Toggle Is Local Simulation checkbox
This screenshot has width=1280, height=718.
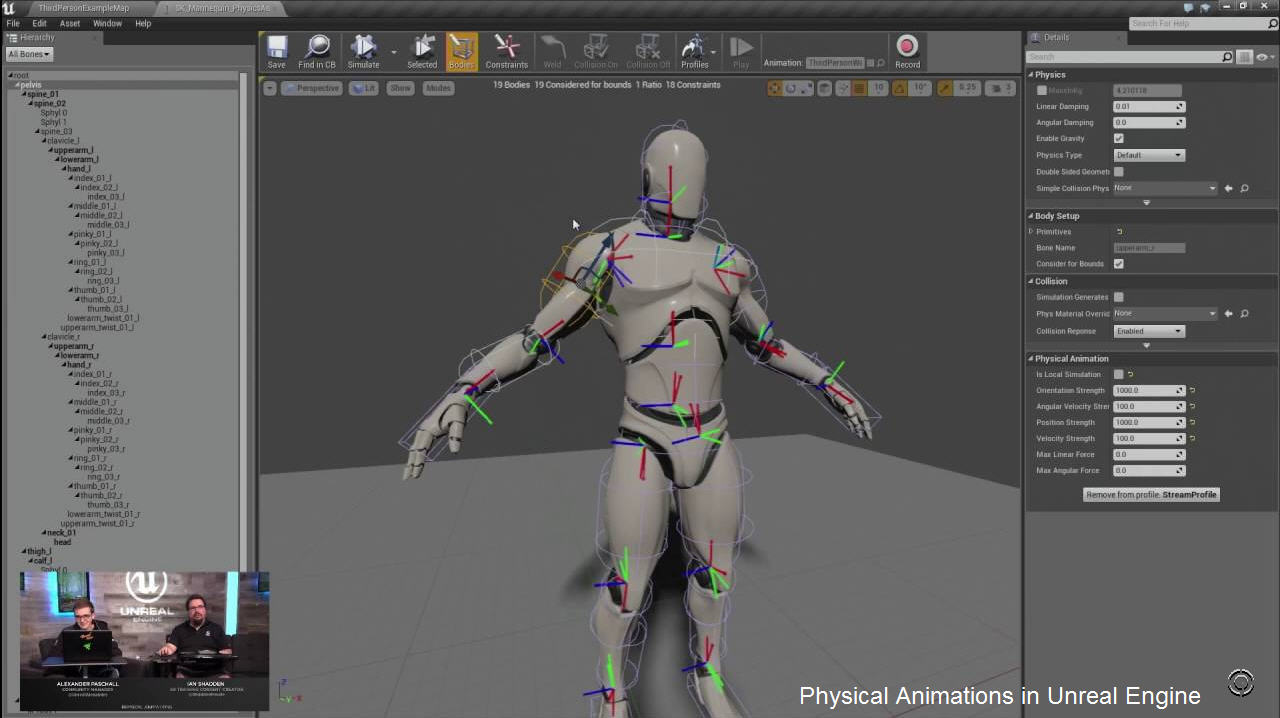[x=1118, y=374]
